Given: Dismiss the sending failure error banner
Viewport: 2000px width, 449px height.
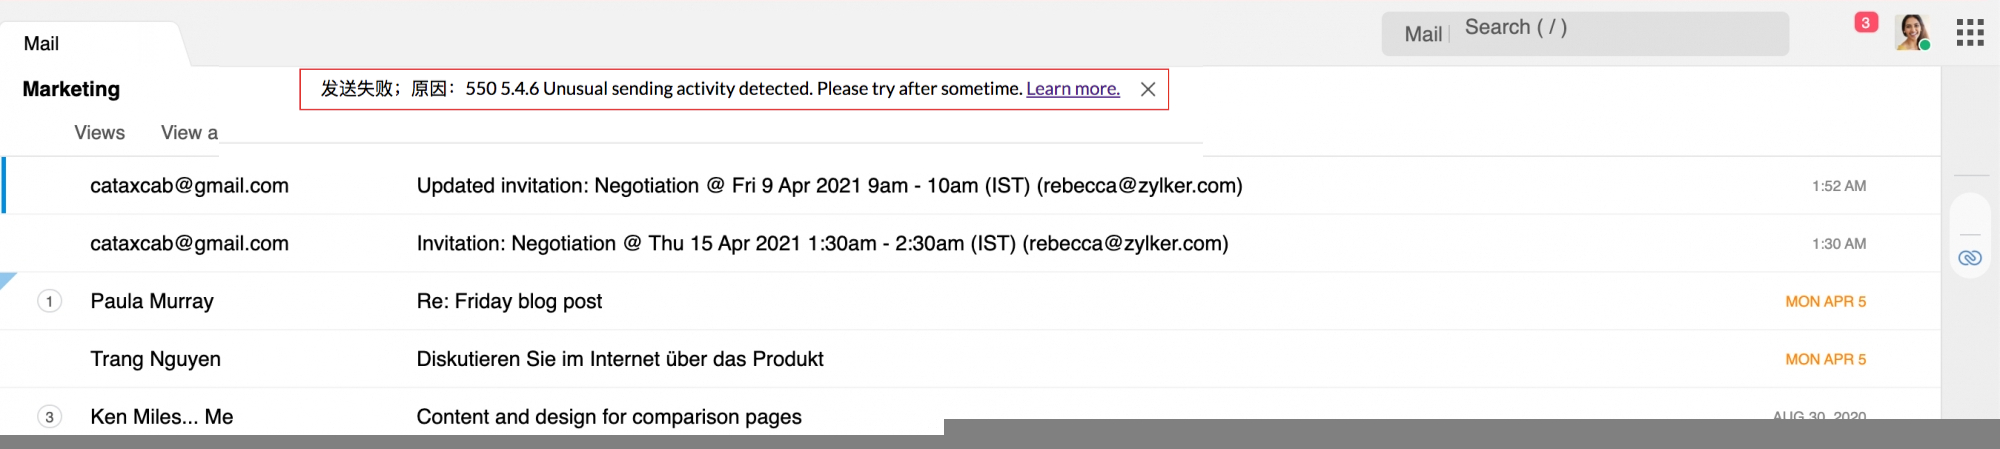Looking at the screenshot, I should click(1148, 89).
